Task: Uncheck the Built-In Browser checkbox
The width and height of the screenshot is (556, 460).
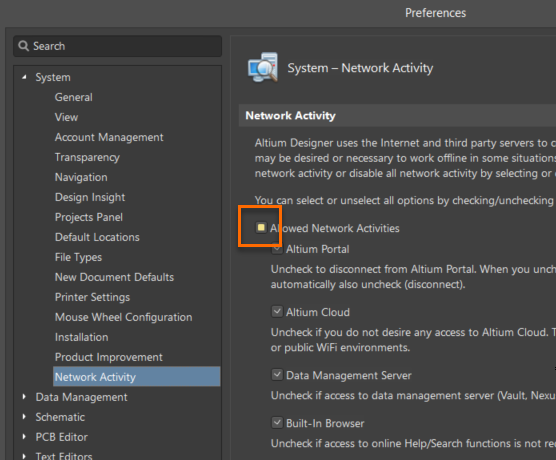Action: pyautogui.click(x=277, y=423)
